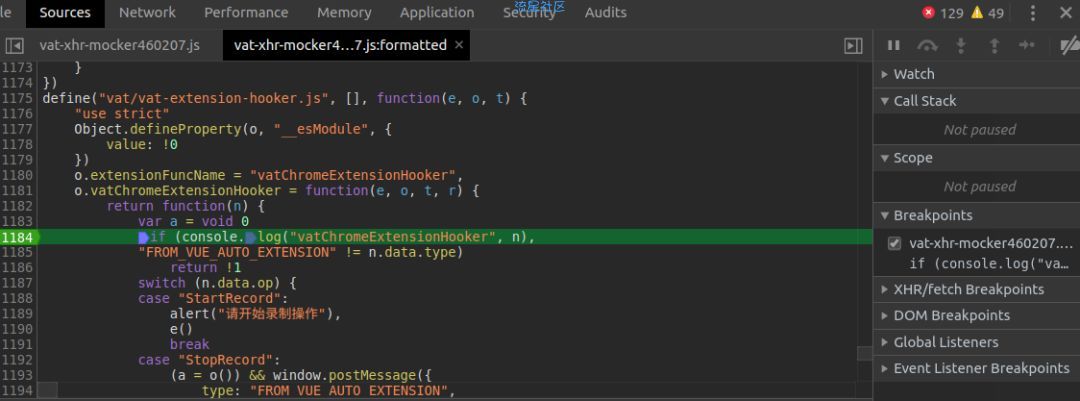Viewport: 1080px width, 401px height.
Task: Toggle breakpoint on line 1184
Action: (x=18, y=237)
